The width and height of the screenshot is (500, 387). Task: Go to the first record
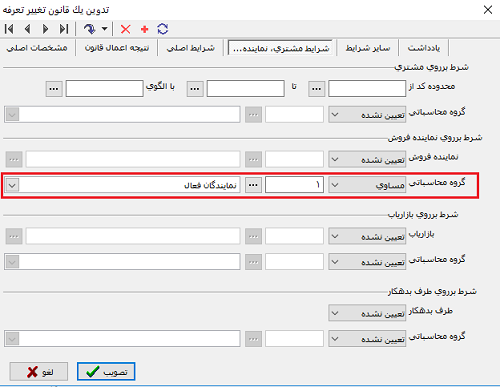point(9,29)
